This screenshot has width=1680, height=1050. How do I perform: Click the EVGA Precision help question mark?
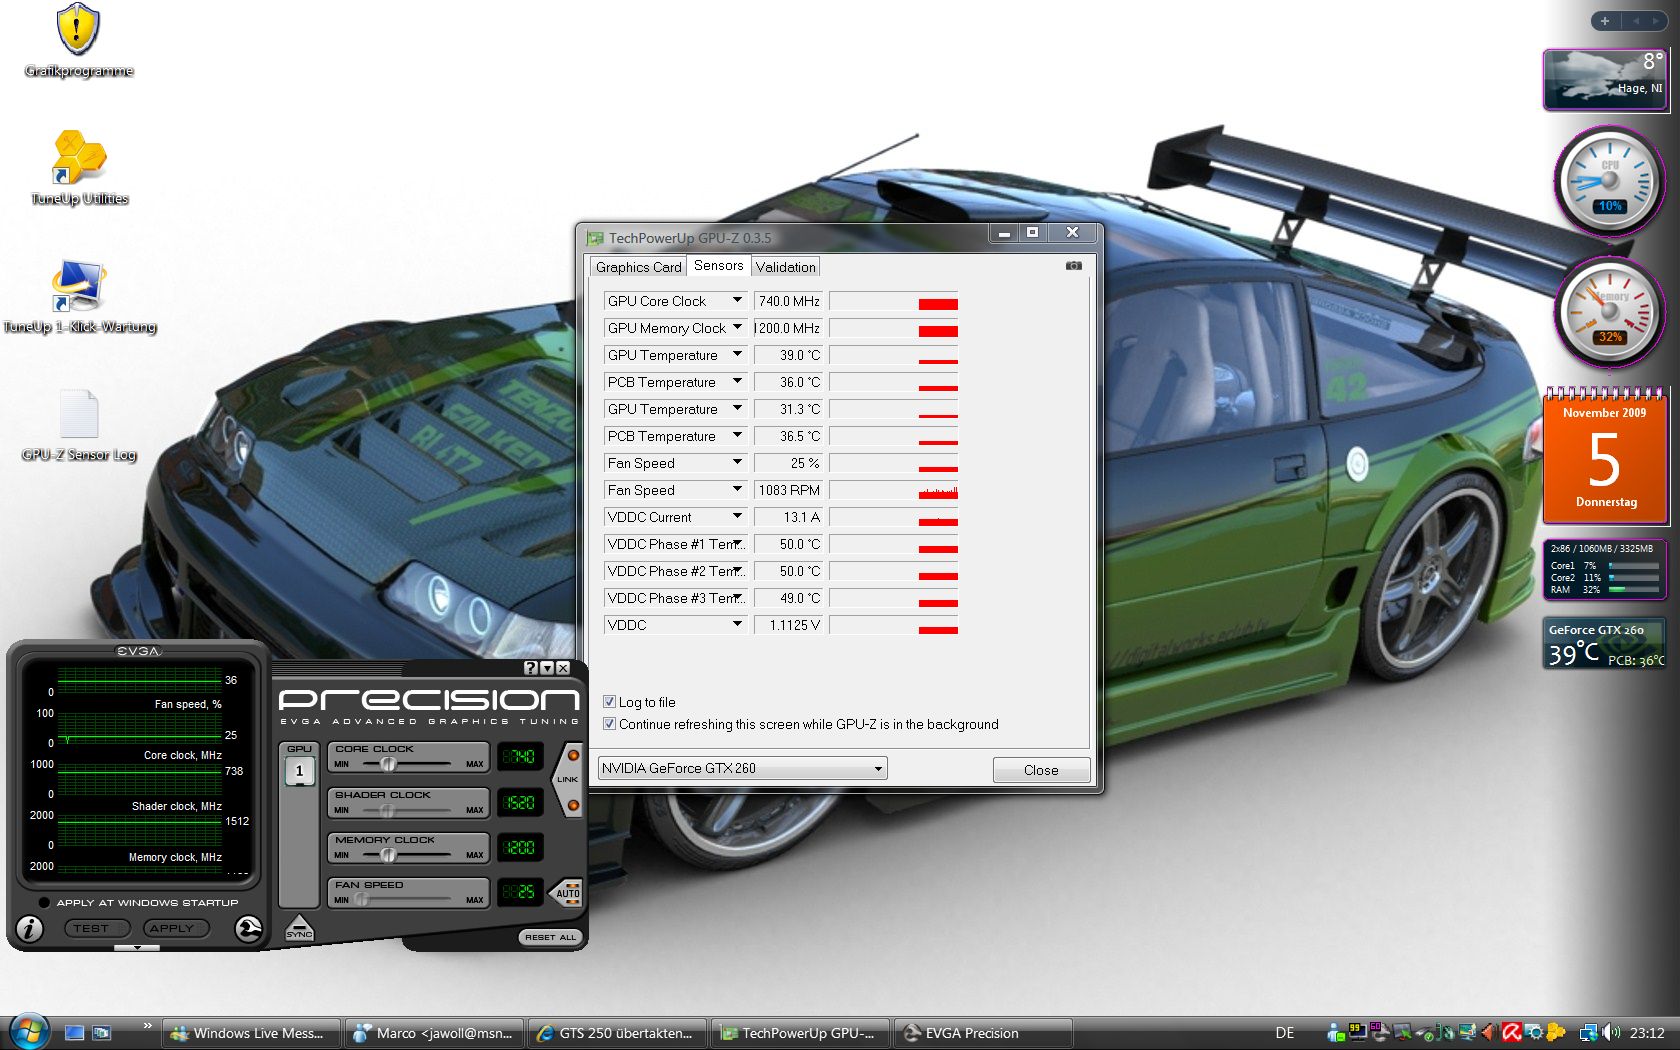(531, 668)
